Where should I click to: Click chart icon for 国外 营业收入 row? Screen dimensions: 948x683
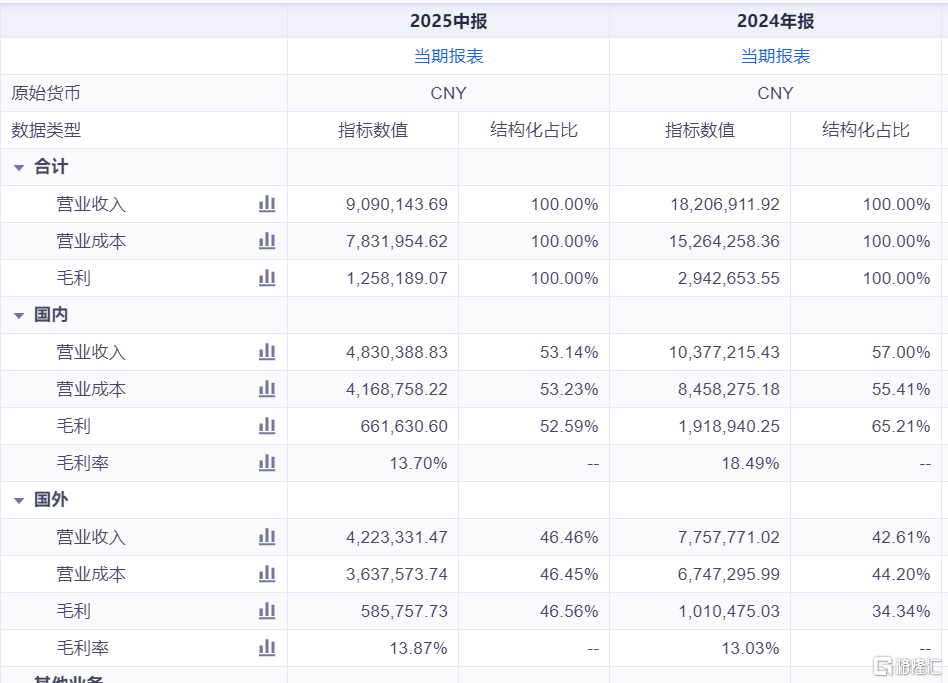267,537
